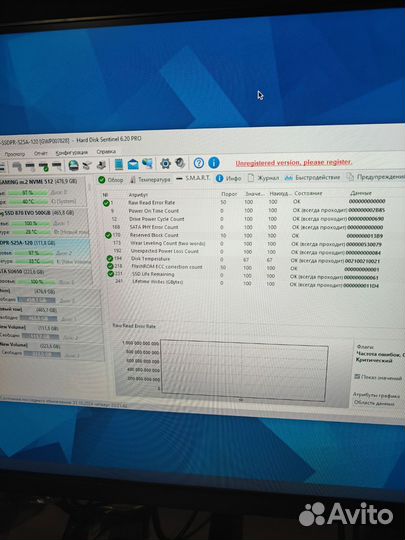405x540 pixels.
Task: Click the blue notebook report toolbar icon
Action: [x=119, y=165]
